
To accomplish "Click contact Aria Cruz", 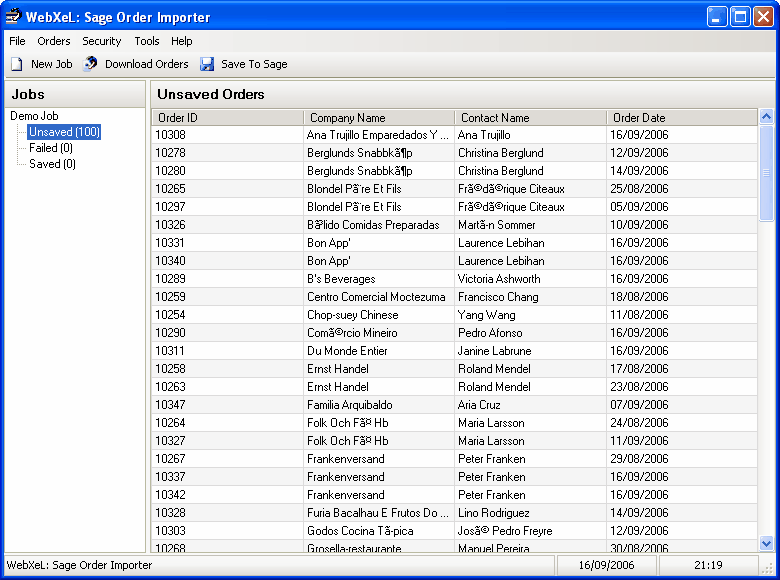I will (x=479, y=405).
